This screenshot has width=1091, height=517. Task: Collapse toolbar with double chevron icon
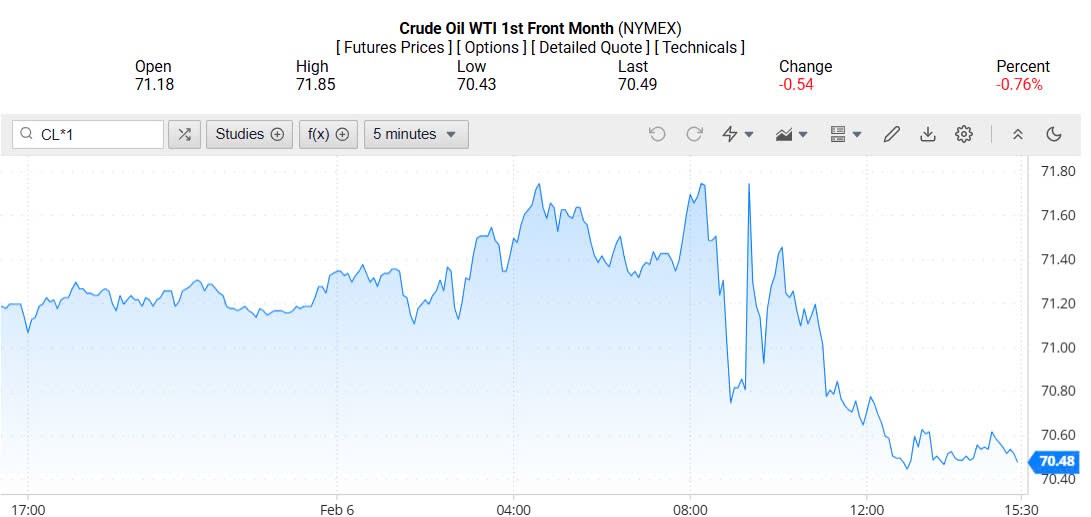tap(1018, 134)
